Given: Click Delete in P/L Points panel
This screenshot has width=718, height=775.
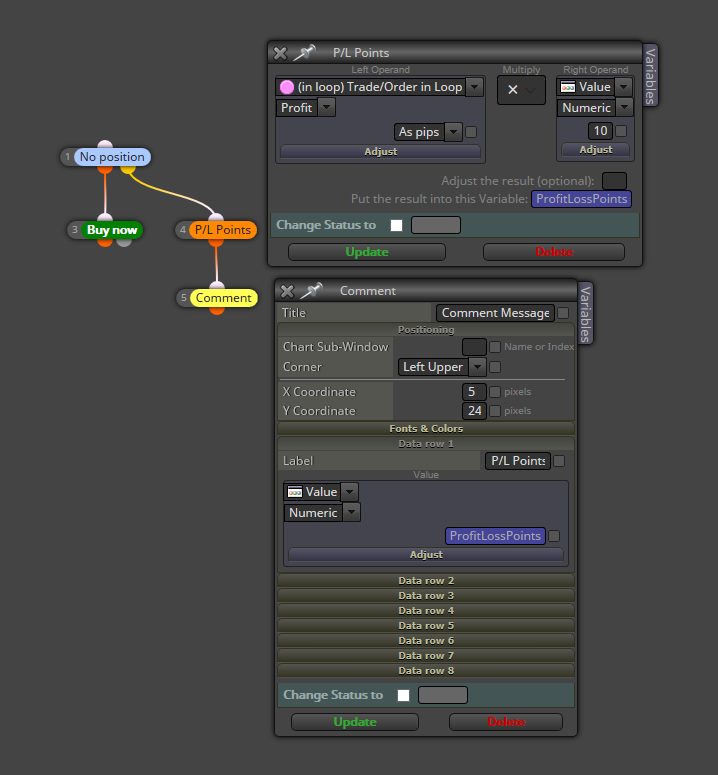Looking at the screenshot, I should 554,252.
